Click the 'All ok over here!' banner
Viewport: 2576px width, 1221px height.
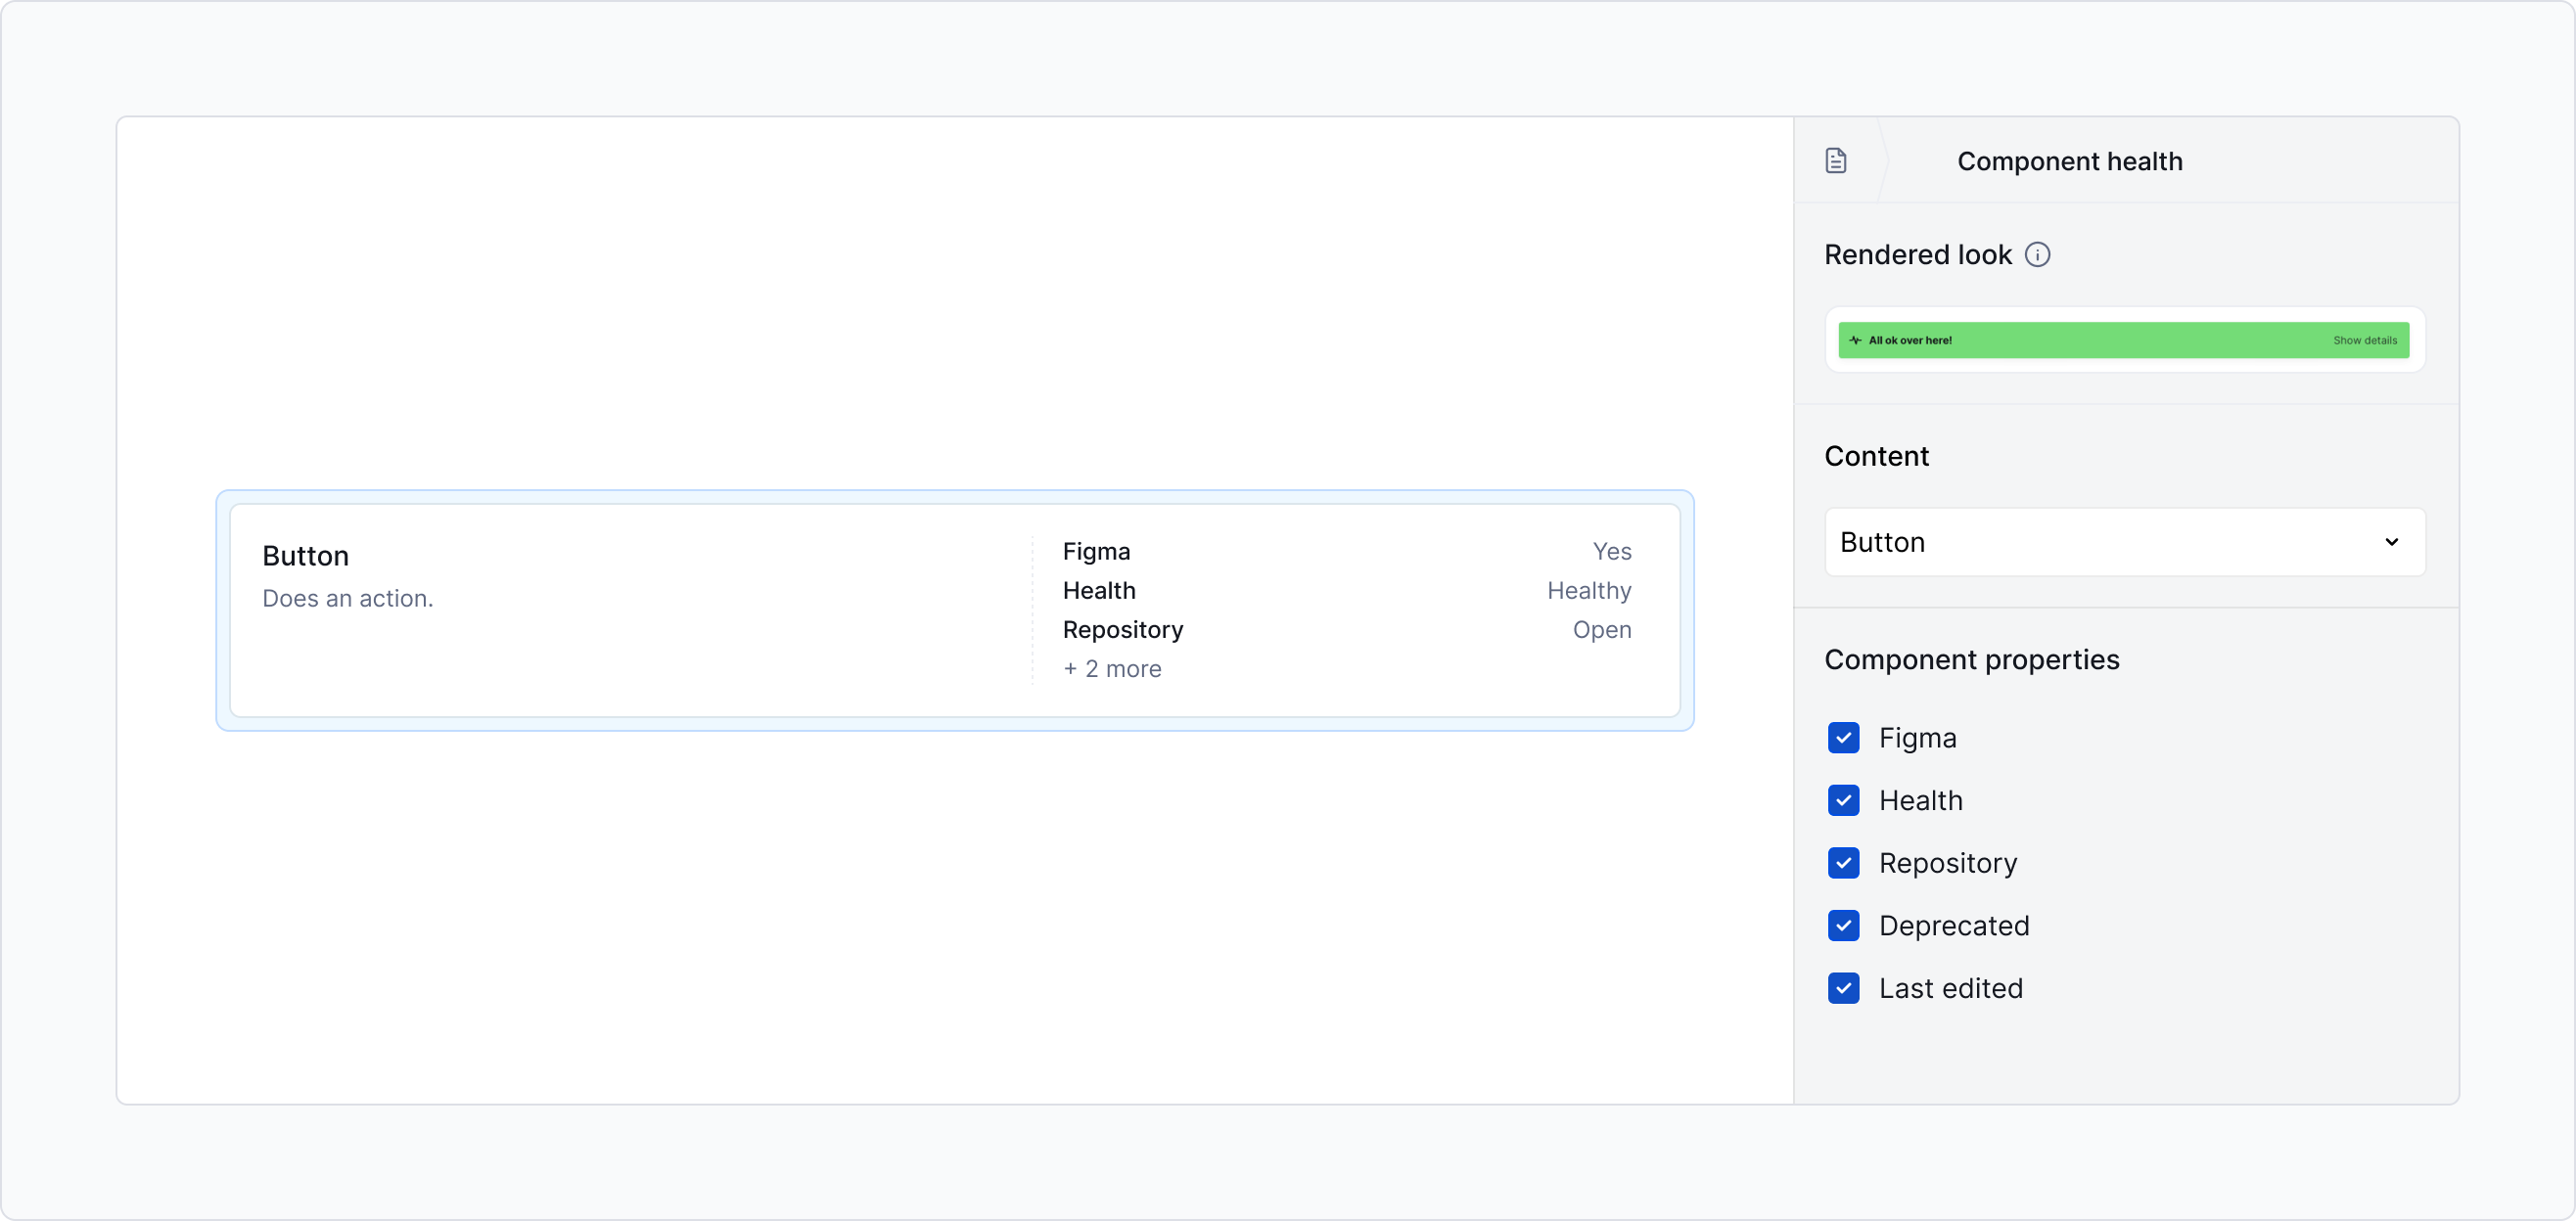[1909, 340]
